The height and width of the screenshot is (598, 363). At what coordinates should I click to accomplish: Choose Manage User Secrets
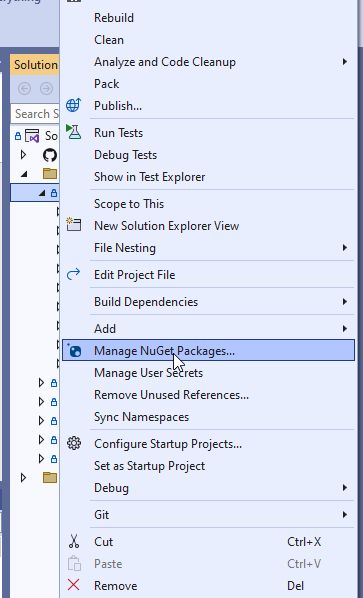pos(148,372)
